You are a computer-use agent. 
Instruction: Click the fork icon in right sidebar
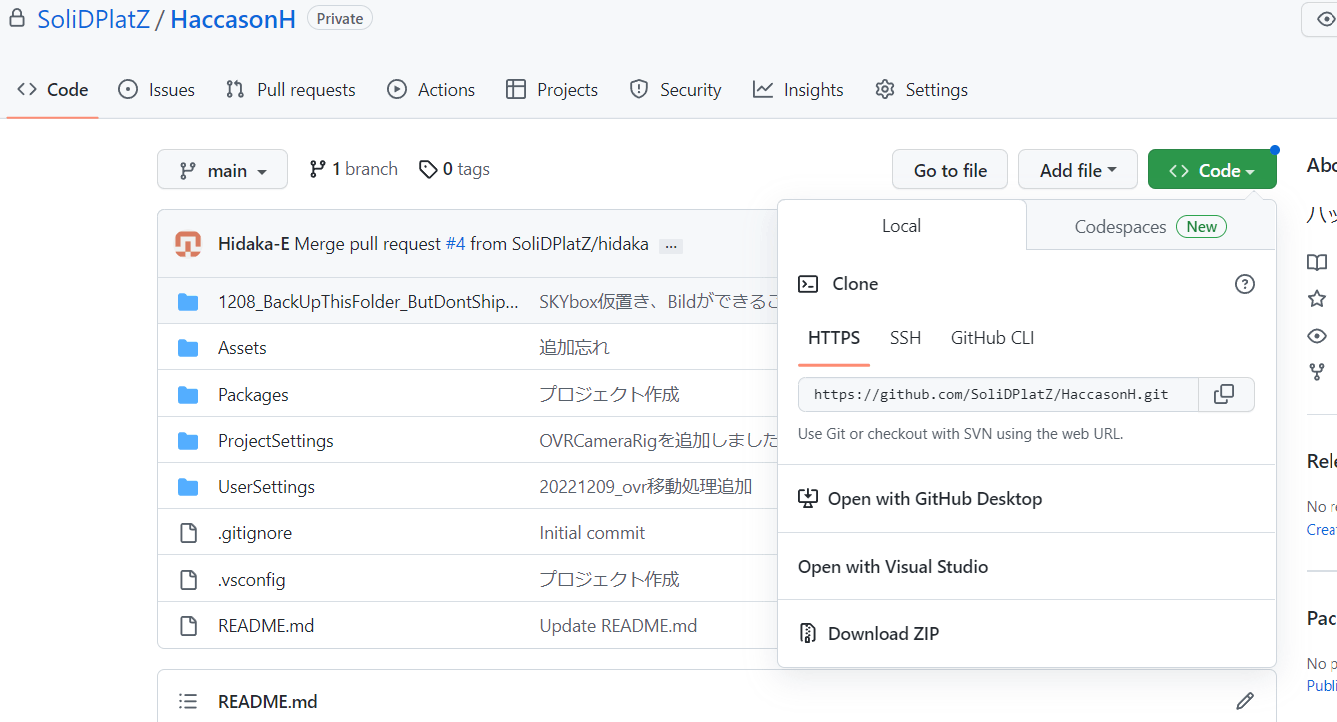(1317, 371)
